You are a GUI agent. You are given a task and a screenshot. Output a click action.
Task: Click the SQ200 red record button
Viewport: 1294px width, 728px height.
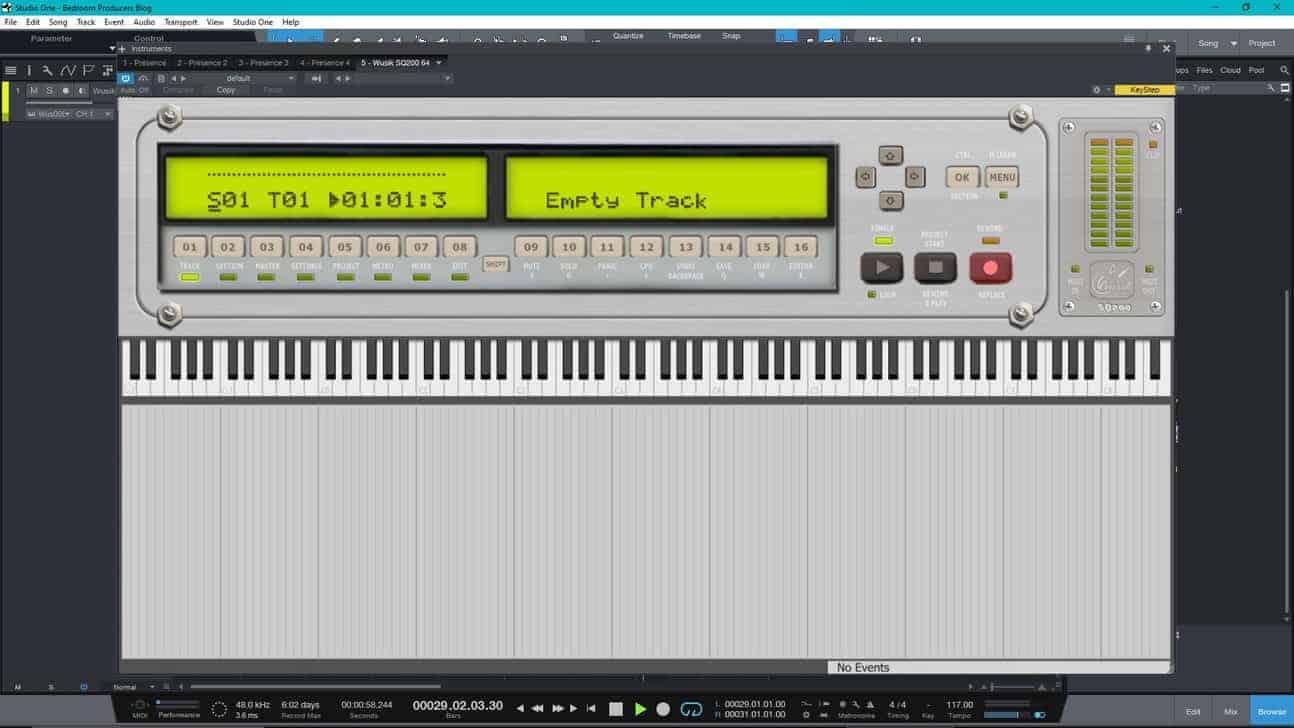[x=991, y=268]
